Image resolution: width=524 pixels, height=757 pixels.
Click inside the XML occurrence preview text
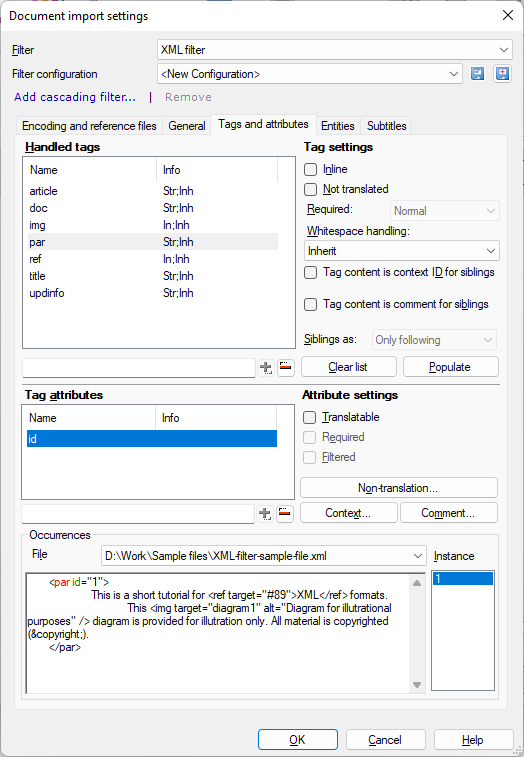(217, 633)
